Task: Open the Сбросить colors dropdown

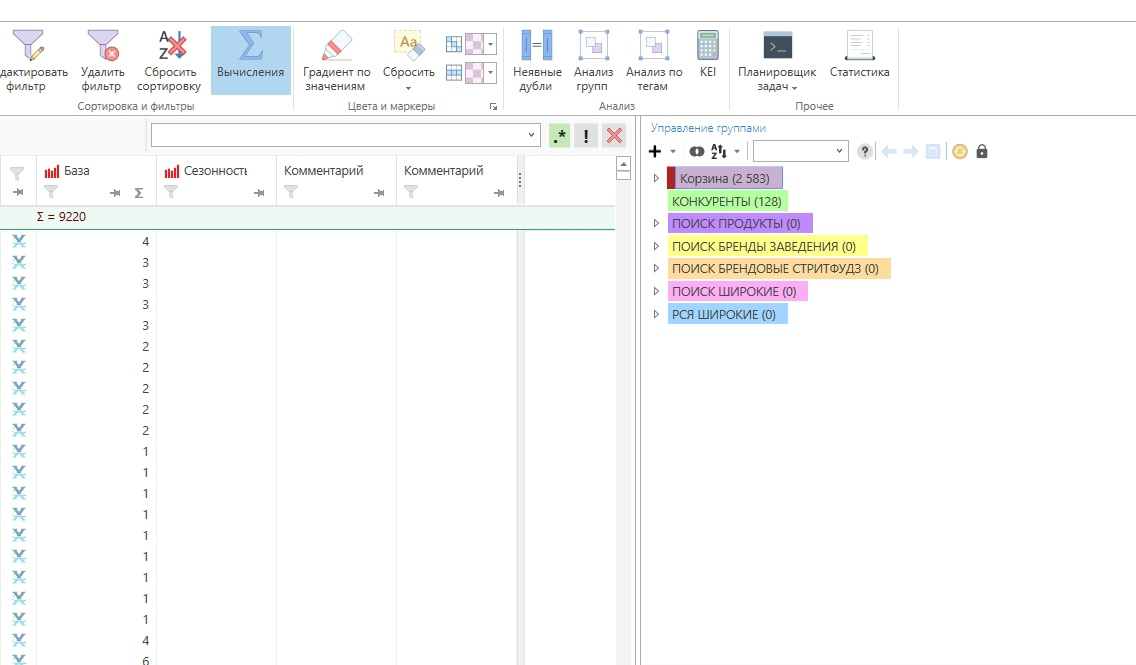Action: (x=409, y=61)
